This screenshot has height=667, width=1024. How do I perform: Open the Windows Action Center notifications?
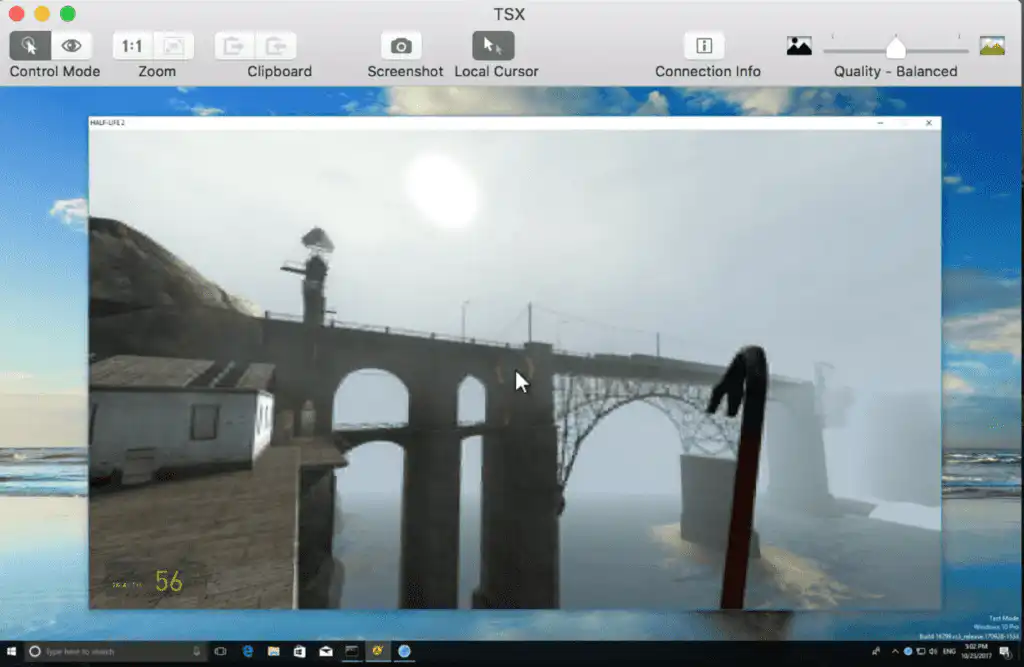click(x=1005, y=651)
